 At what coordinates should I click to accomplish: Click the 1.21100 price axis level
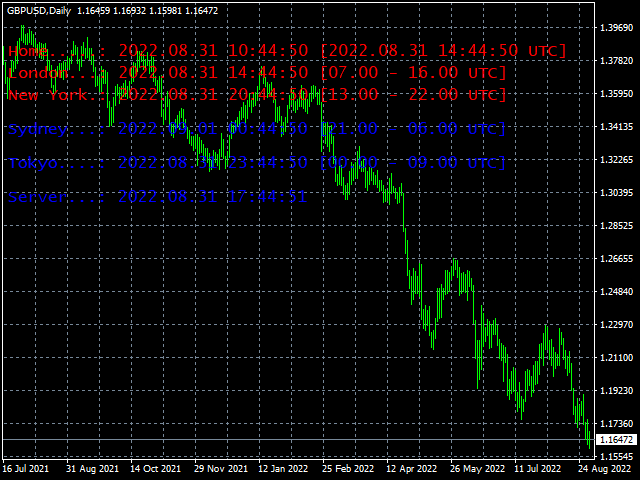[x=615, y=357]
